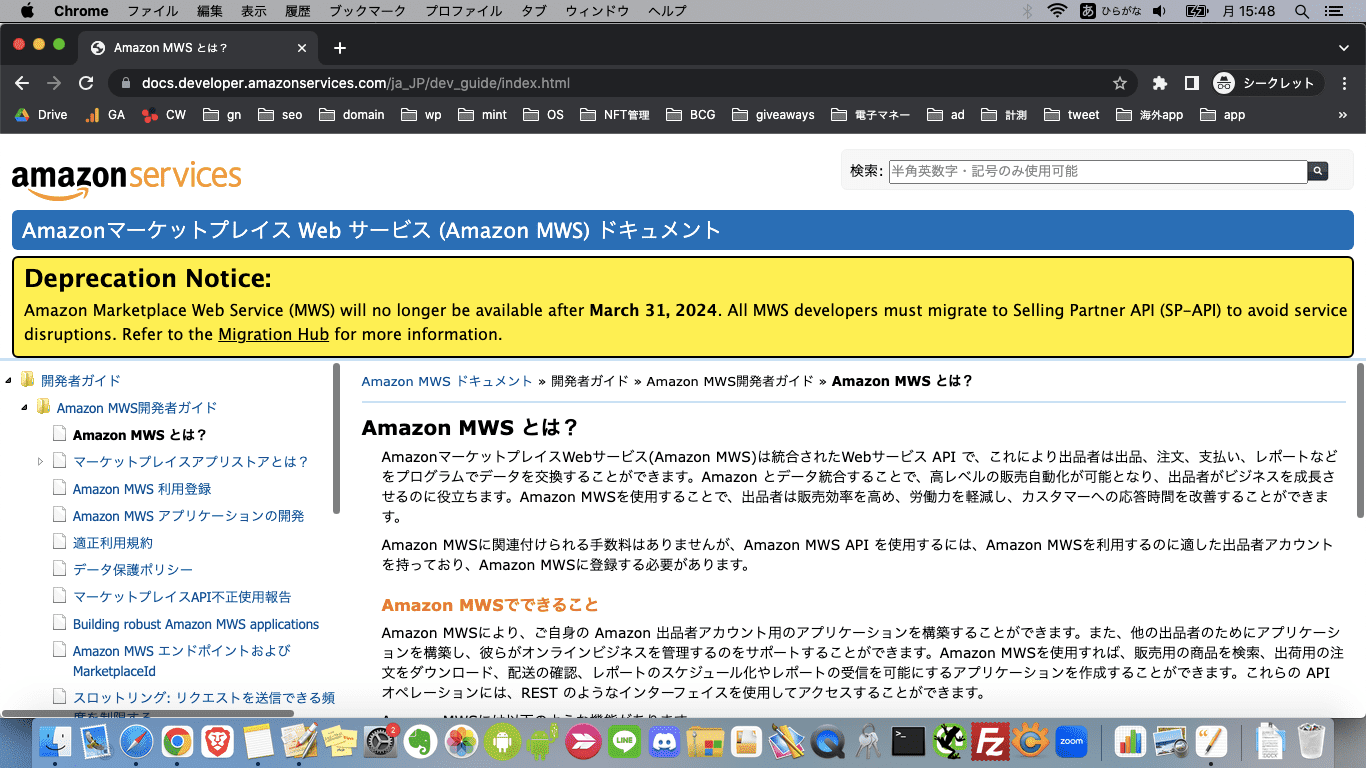
Task: Open the NFT管理 bookmarks folder
Action: coord(614,115)
